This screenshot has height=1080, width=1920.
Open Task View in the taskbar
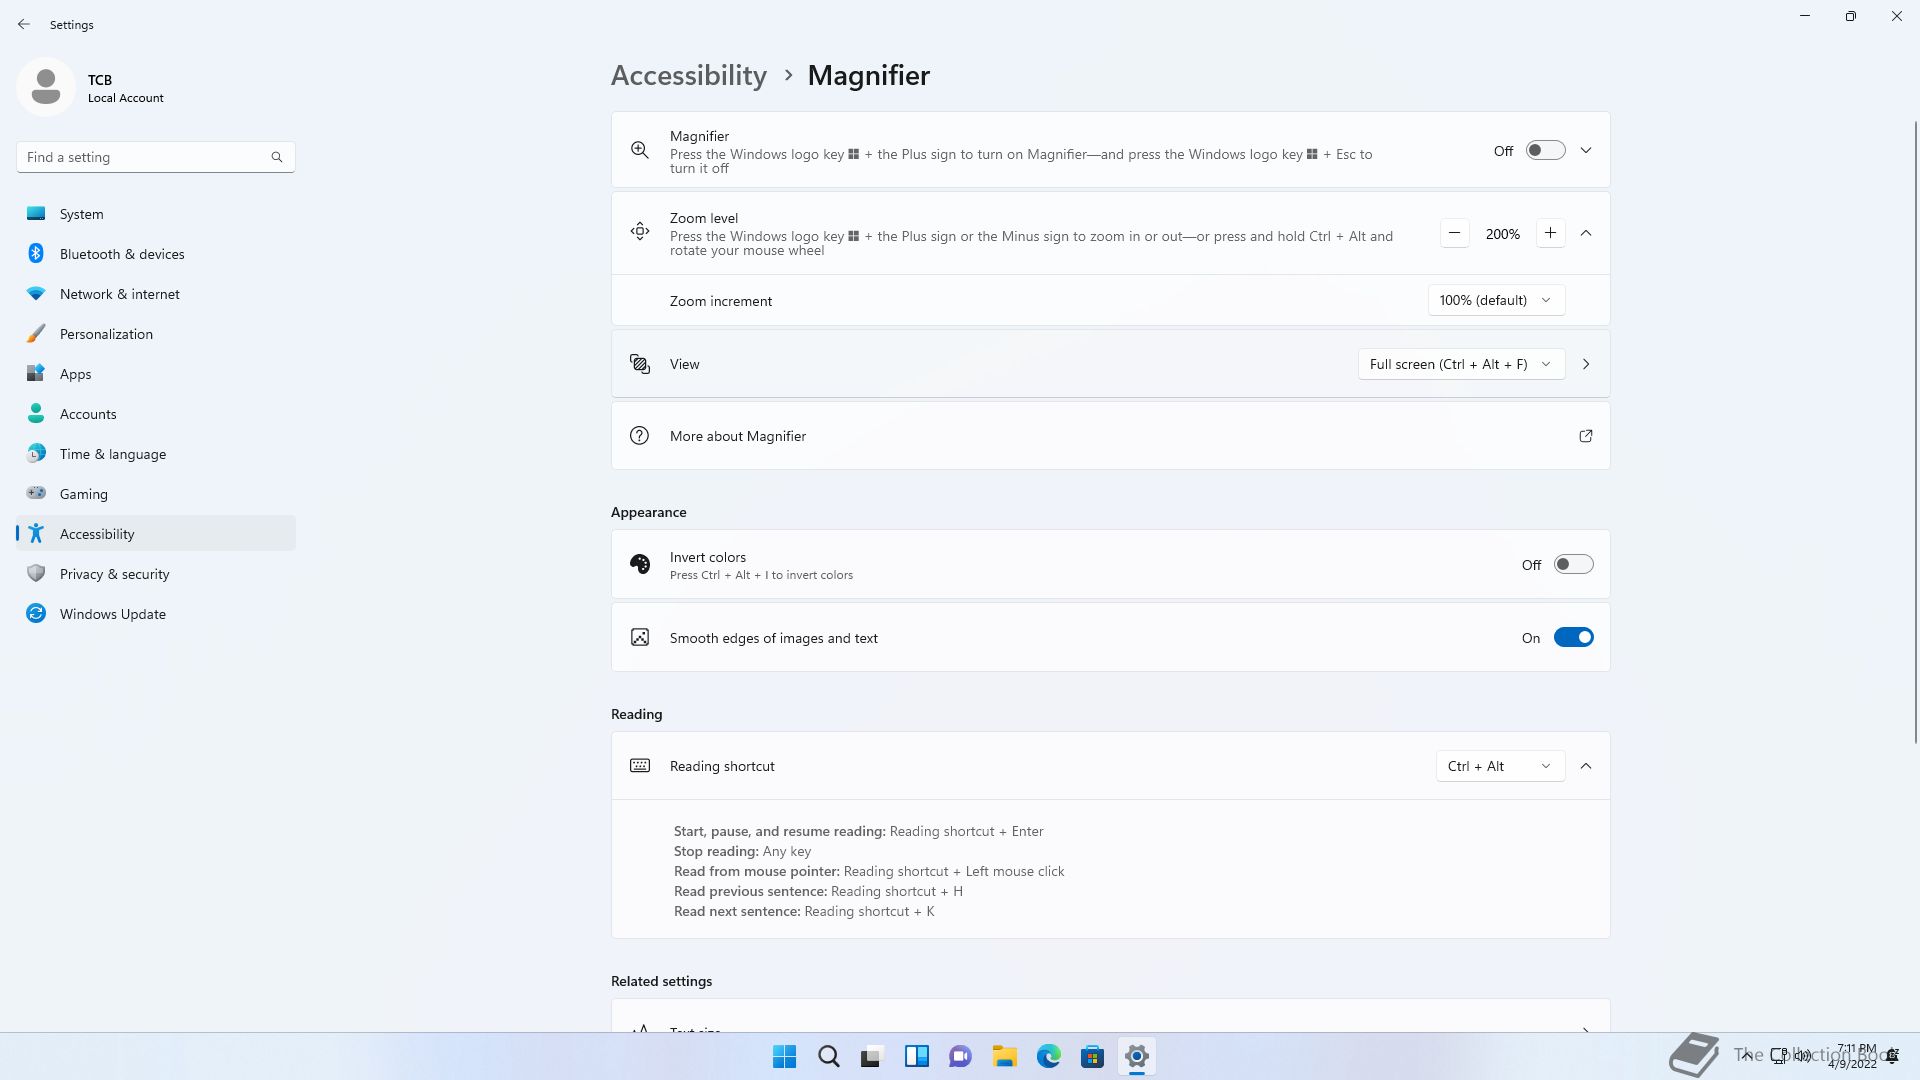873,1056
